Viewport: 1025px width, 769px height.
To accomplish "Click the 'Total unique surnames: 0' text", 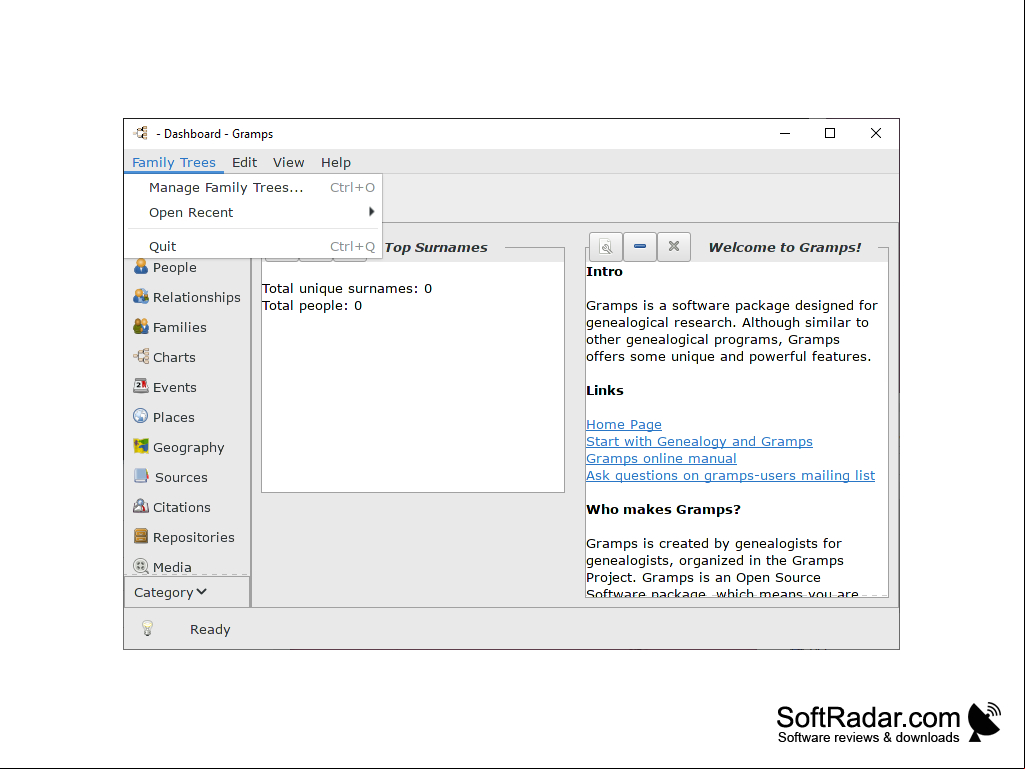I will (x=346, y=288).
